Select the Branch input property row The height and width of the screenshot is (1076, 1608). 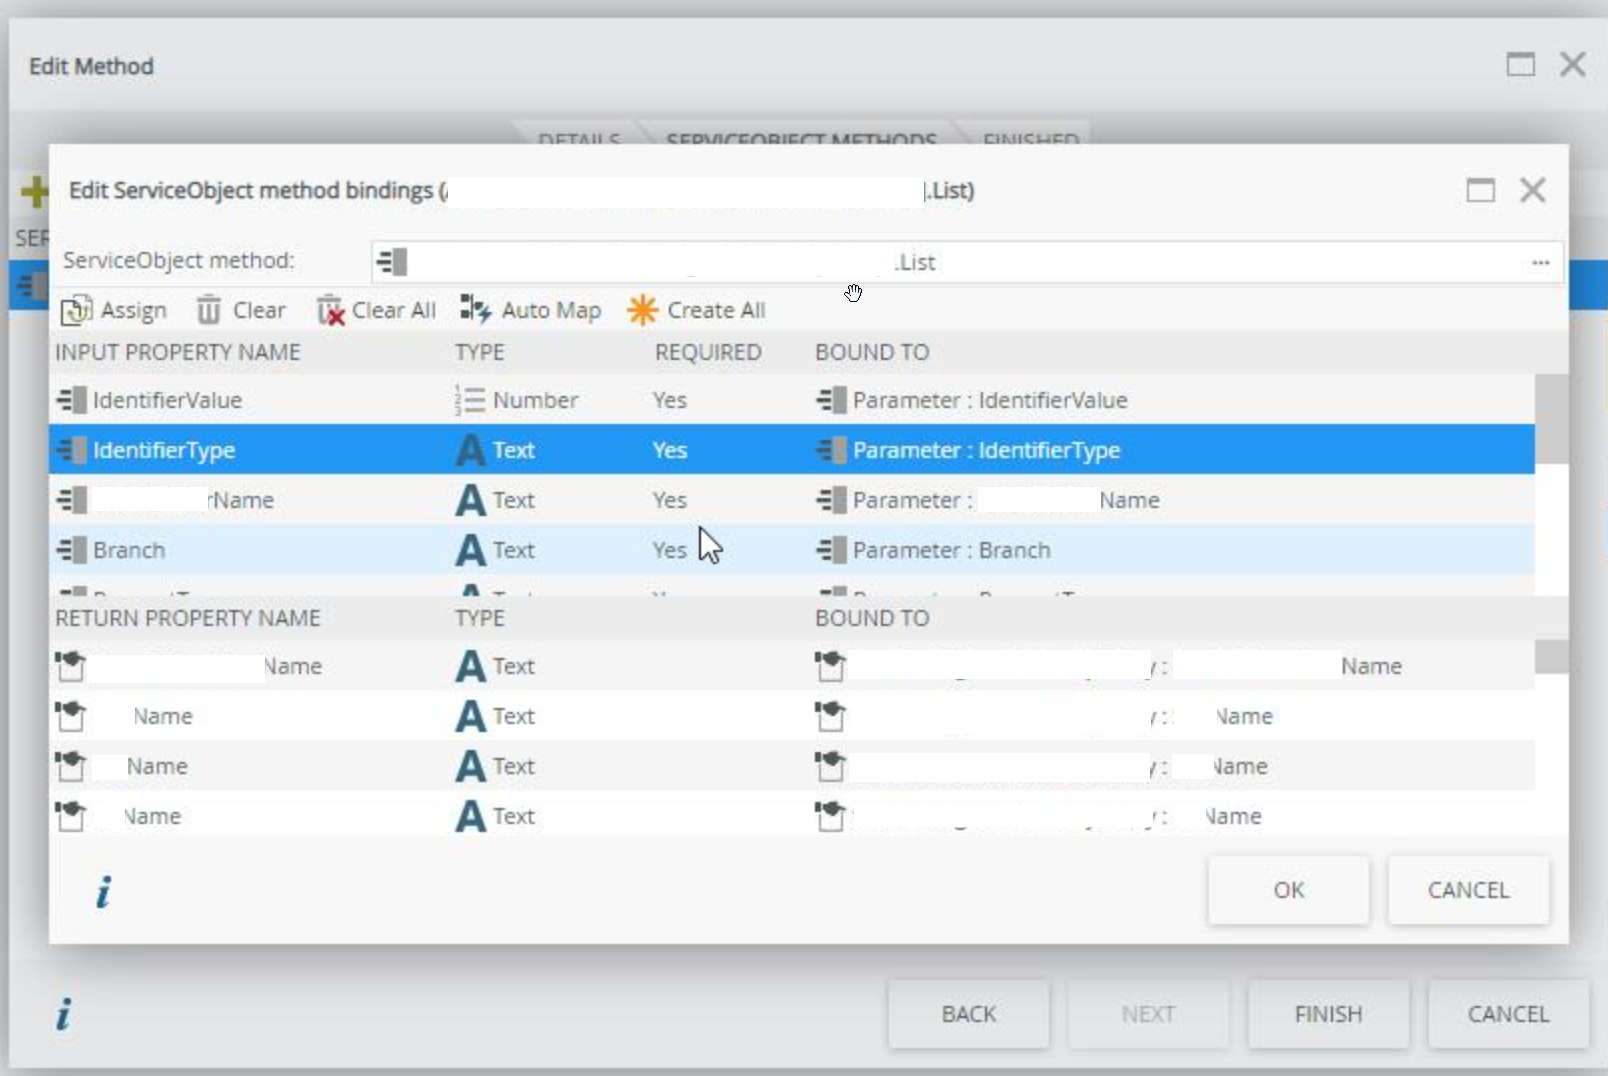(792, 550)
